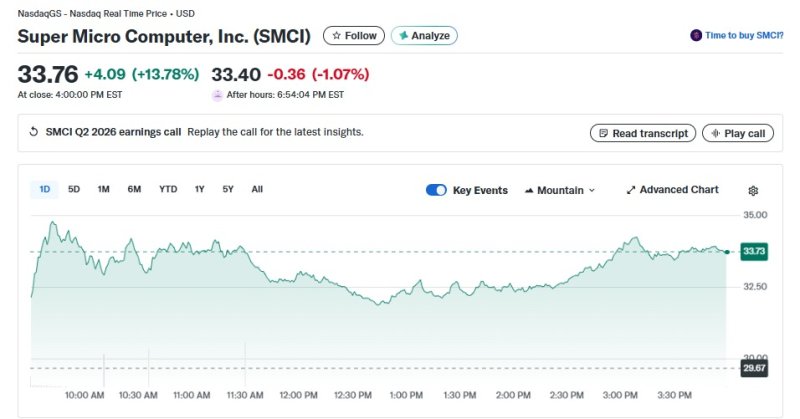The width and height of the screenshot is (800, 419).
Task: Open the Time to buy SMCI link
Action: click(744, 35)
